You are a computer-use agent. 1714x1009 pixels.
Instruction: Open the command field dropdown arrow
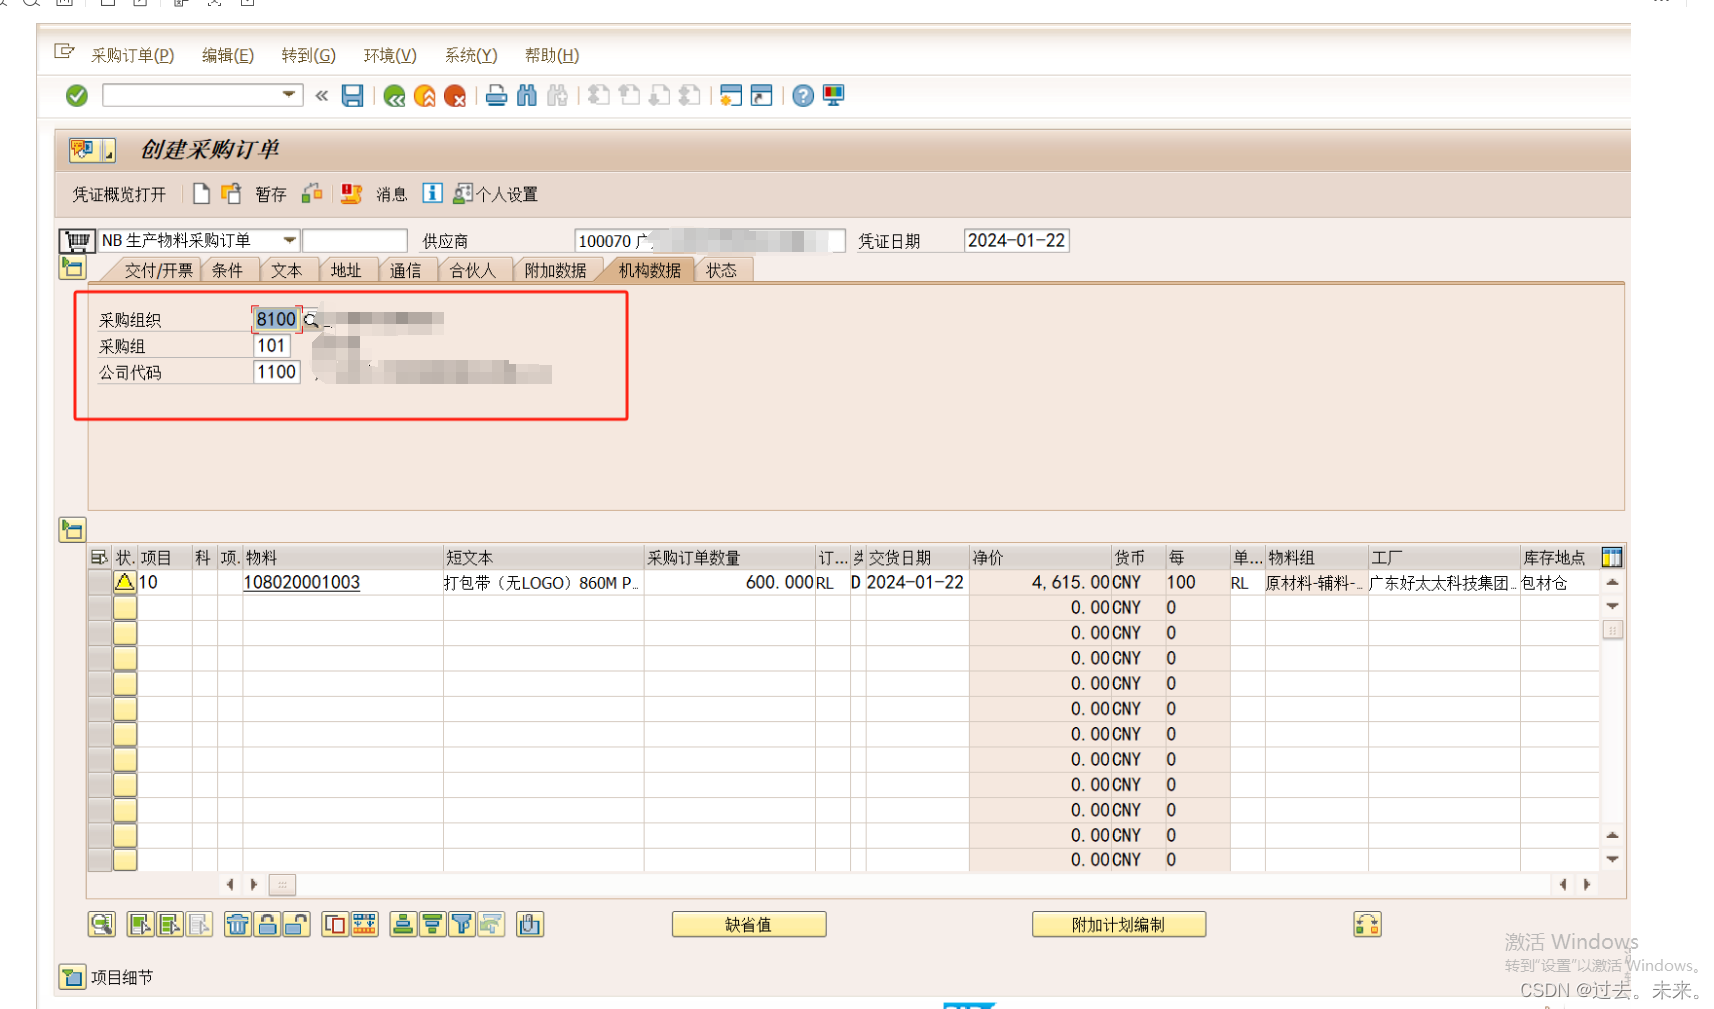(289, 95)
